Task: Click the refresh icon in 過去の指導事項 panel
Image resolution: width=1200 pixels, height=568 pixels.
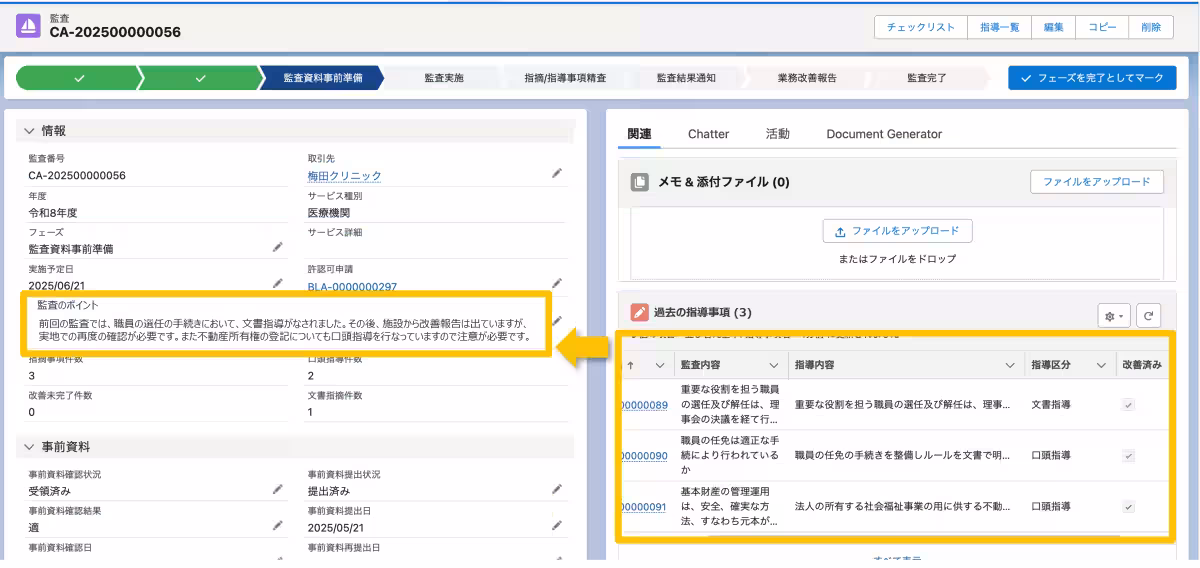Action: pyautogui.click(x=1149, y=315)
